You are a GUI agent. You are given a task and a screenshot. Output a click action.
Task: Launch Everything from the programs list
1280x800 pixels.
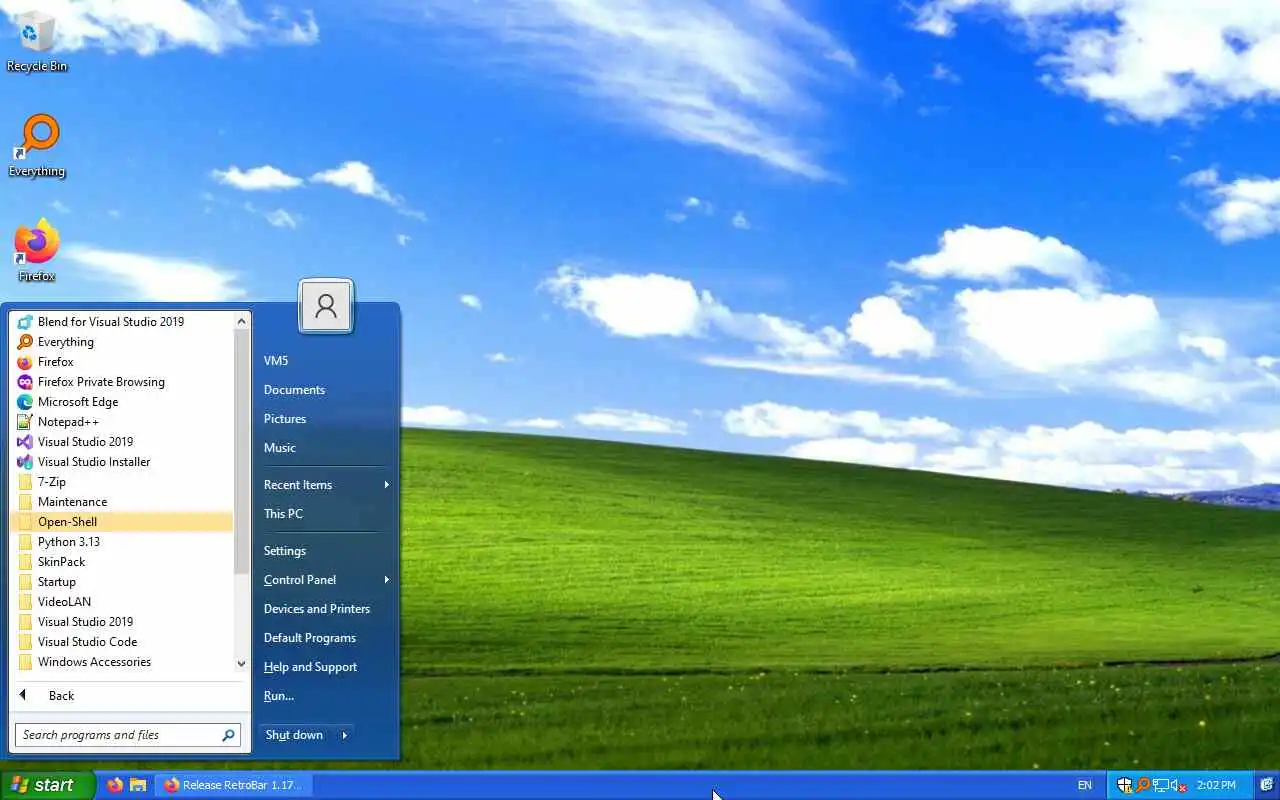tap(122, 342)
